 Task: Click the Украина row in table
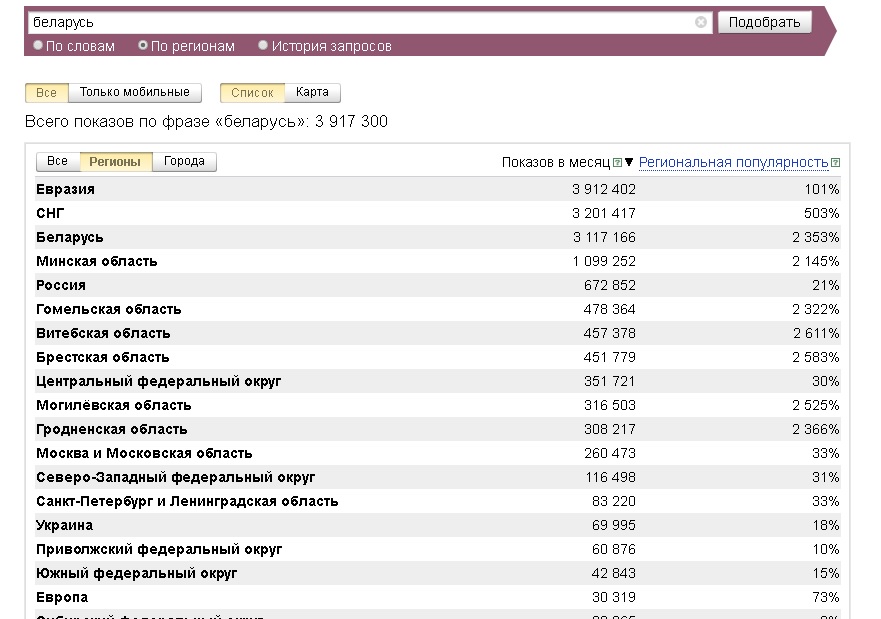pyautogui.click(x=65, y=525)
